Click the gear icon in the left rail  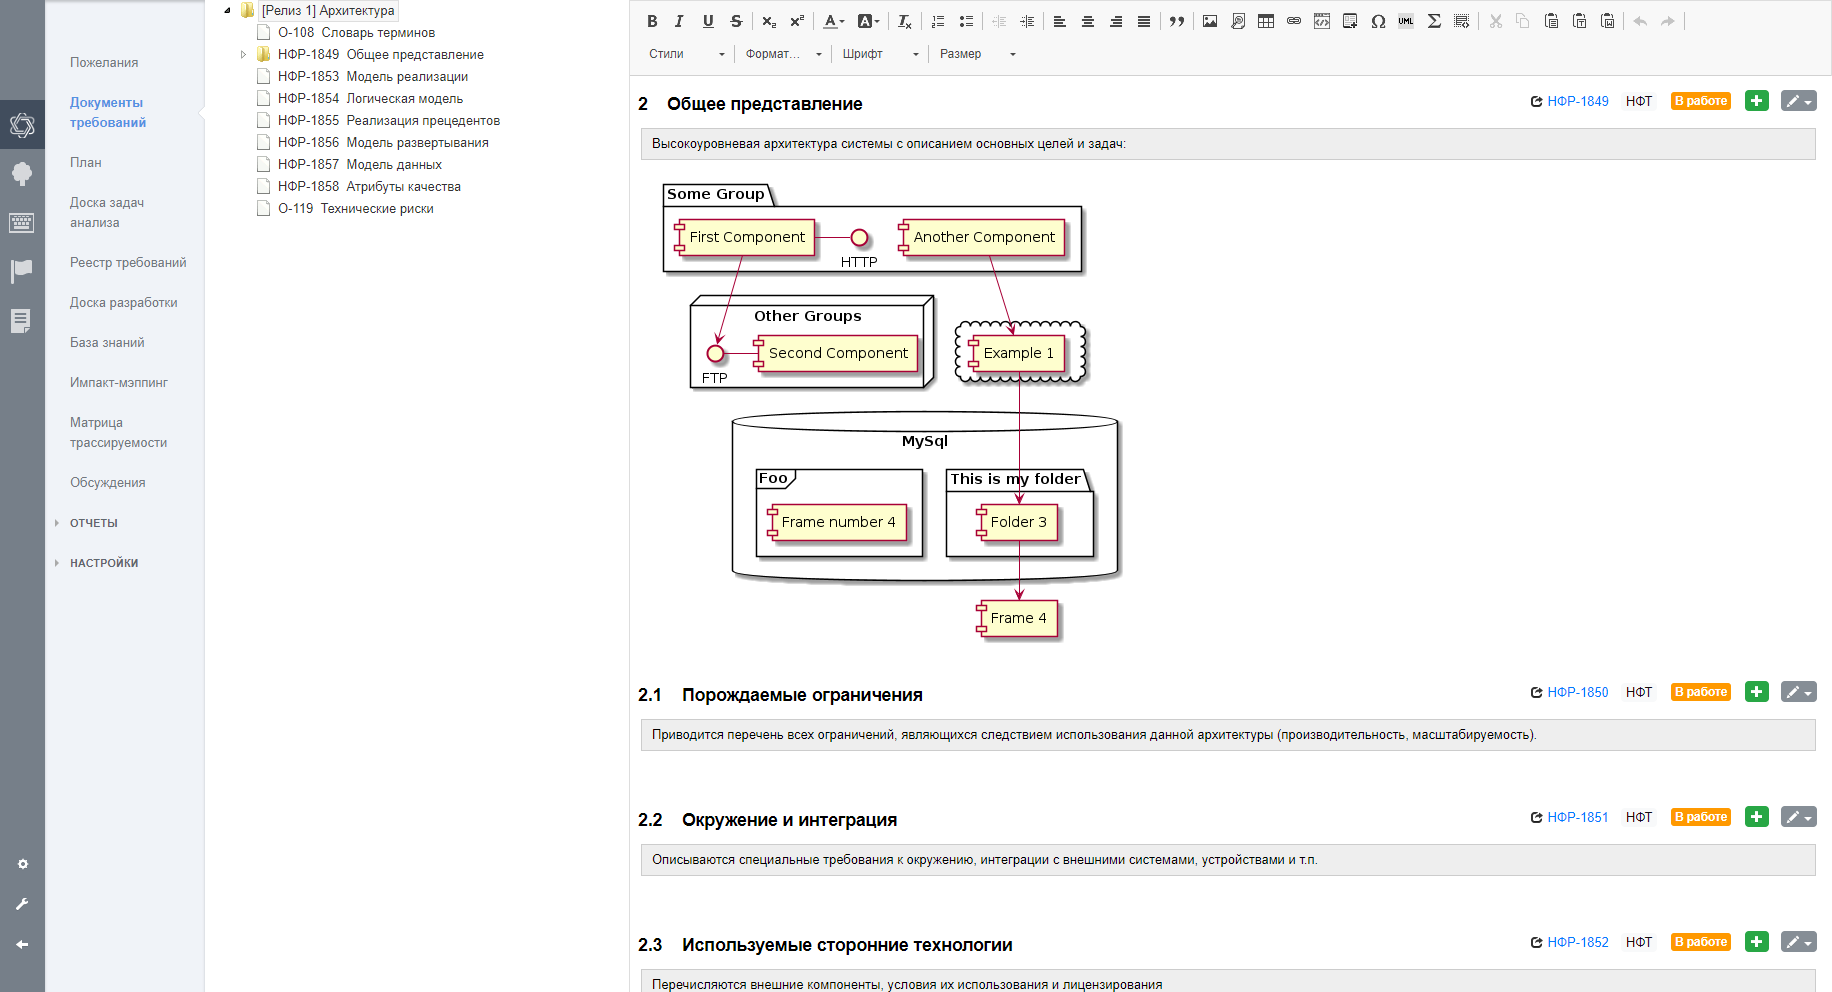click(x=22, y=864)
